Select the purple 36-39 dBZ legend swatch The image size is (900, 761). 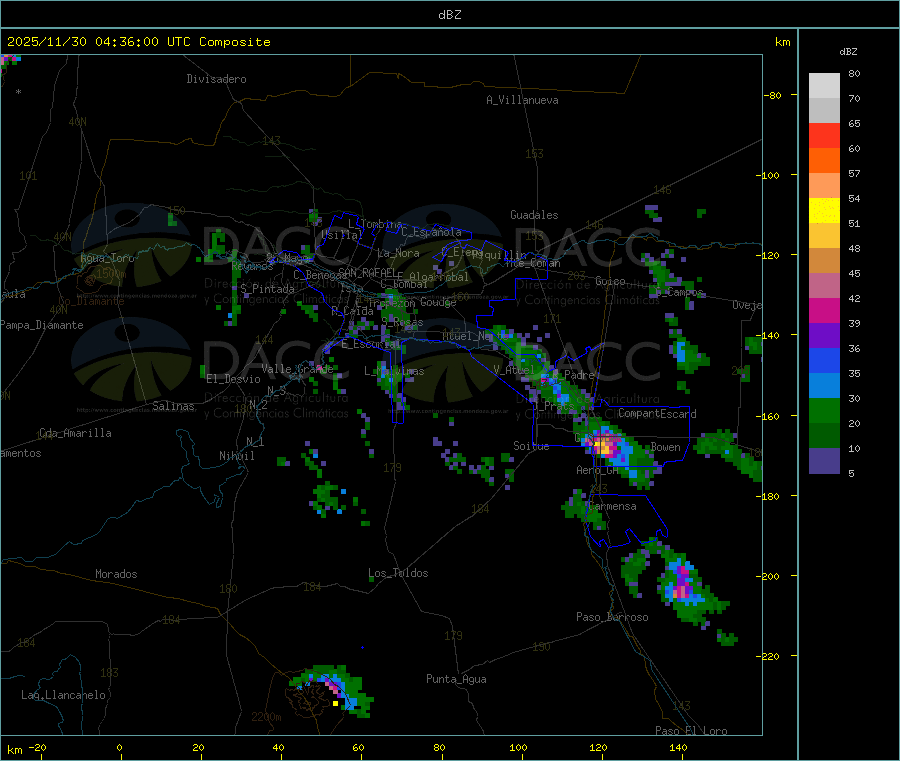click(824, 335)
